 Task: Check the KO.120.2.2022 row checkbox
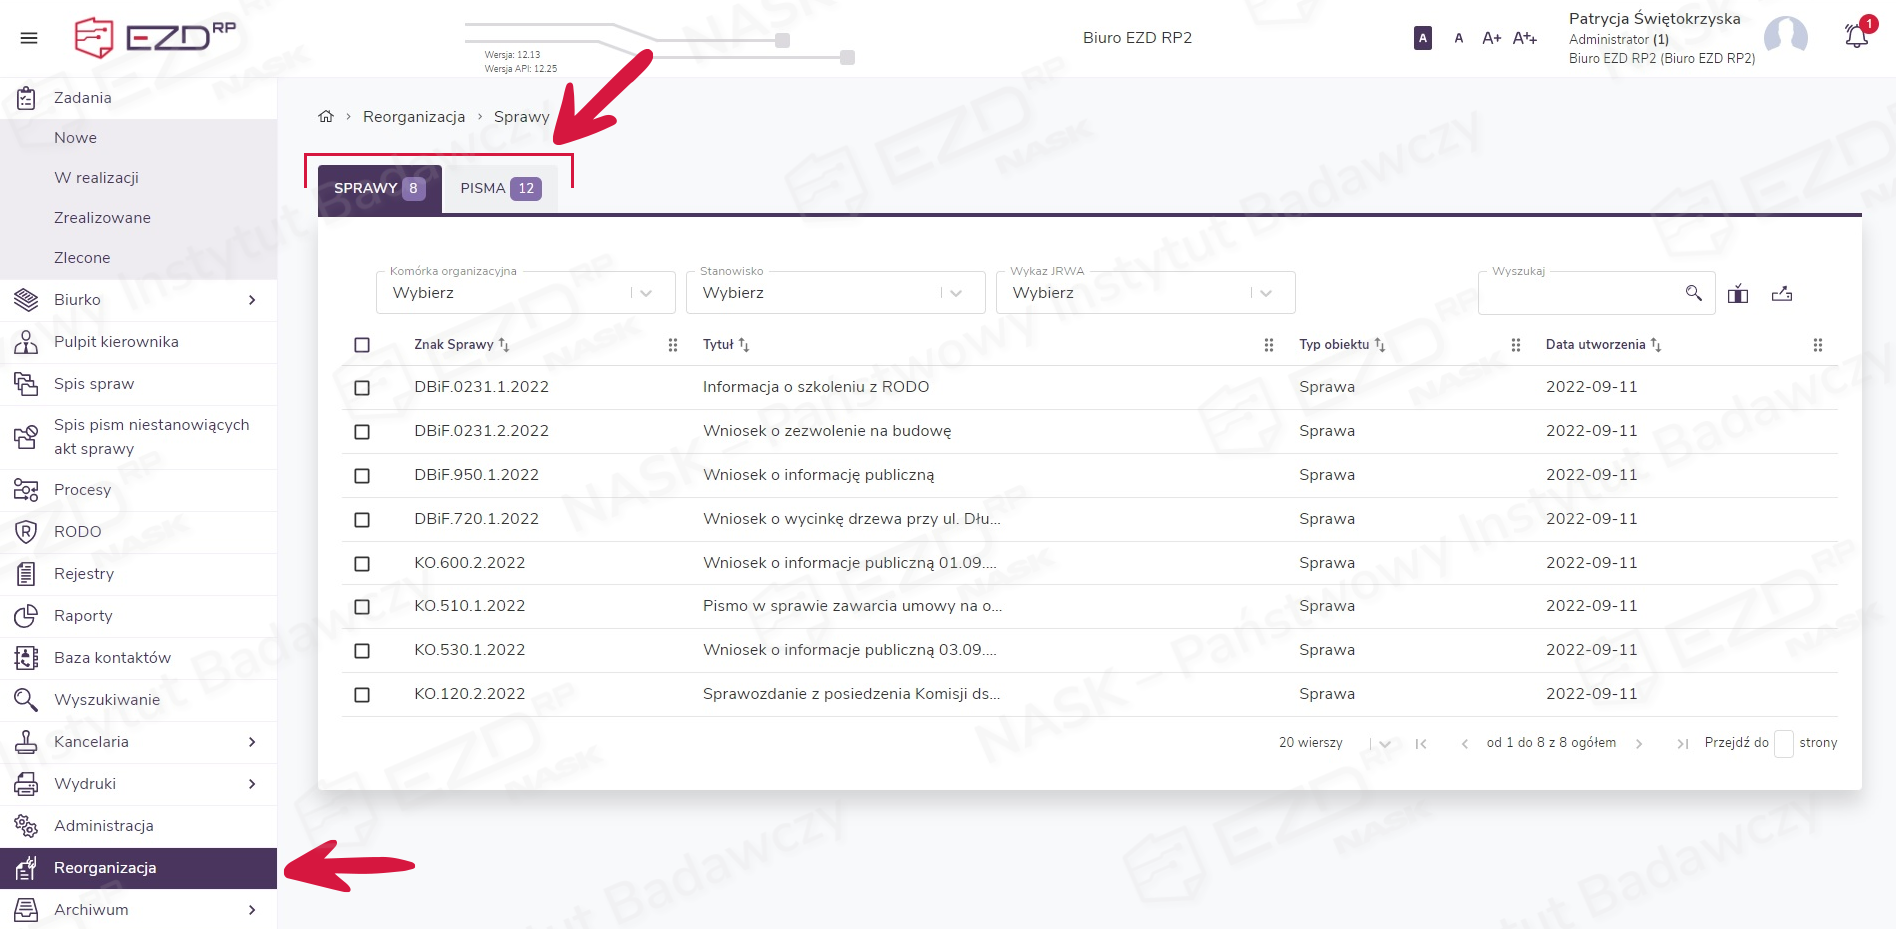point(362,695)
